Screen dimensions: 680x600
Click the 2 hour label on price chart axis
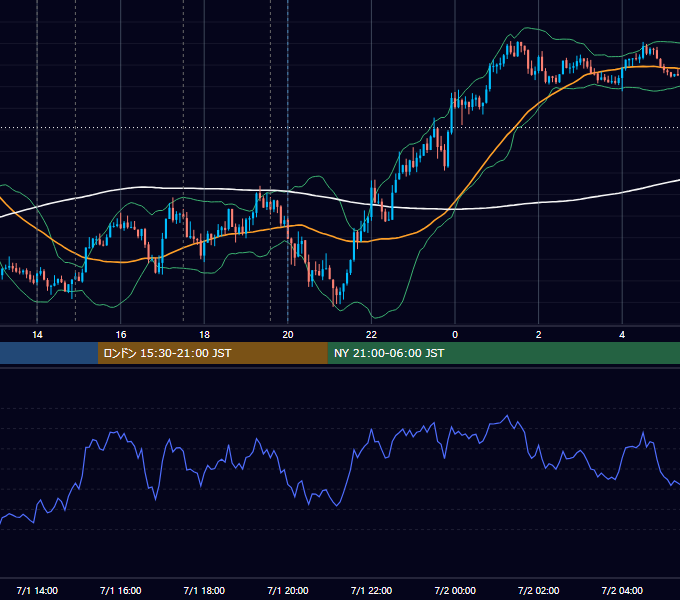pos(539,335)
